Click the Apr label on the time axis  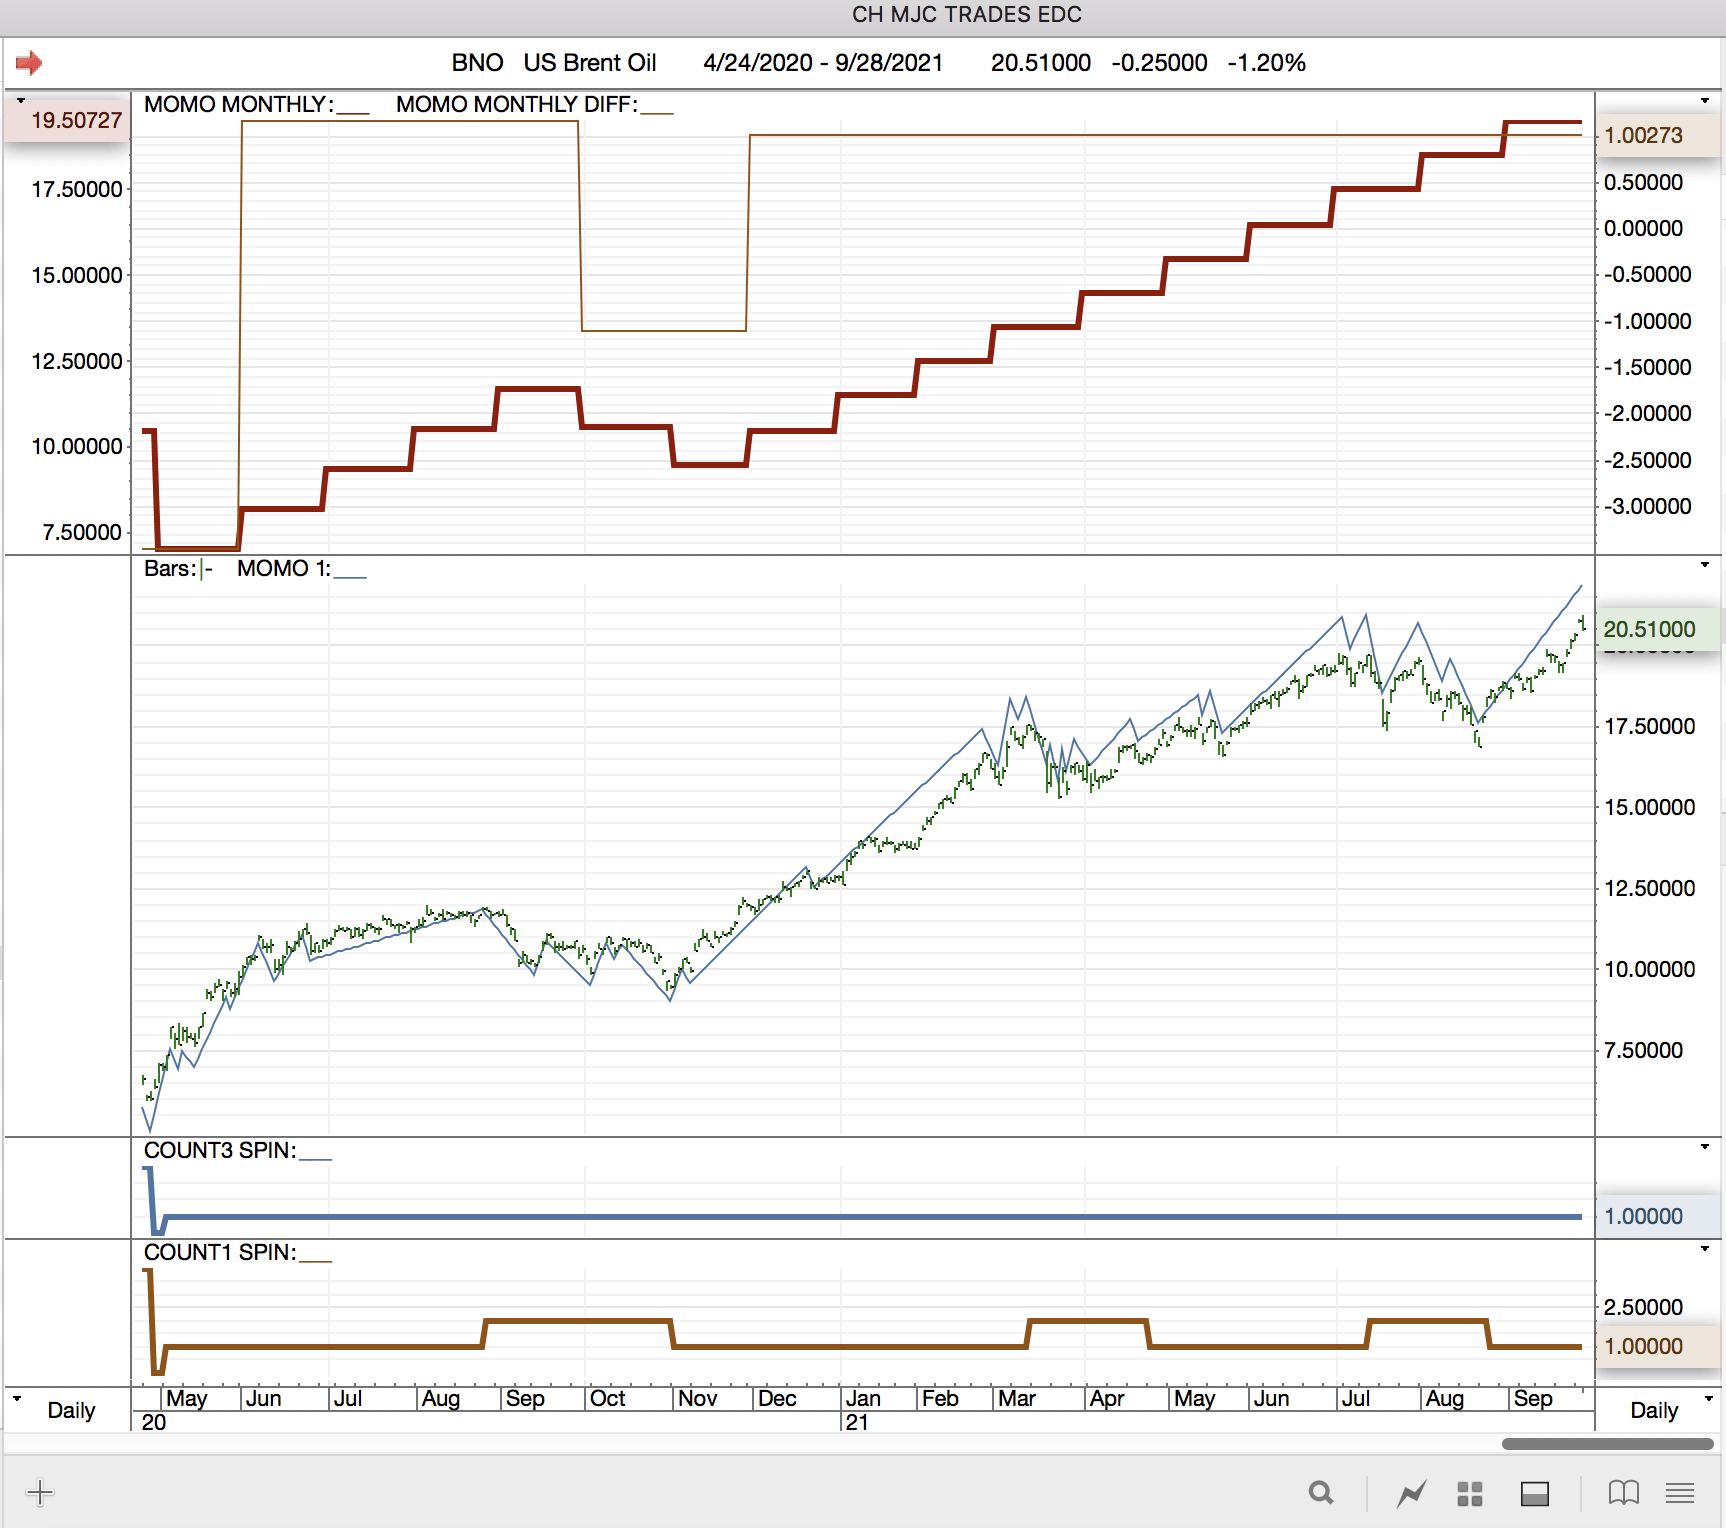(1107, 1398)
